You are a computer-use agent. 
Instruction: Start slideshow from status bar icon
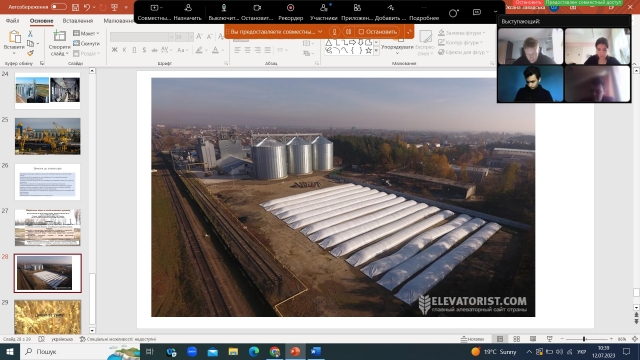click(550, 339)
